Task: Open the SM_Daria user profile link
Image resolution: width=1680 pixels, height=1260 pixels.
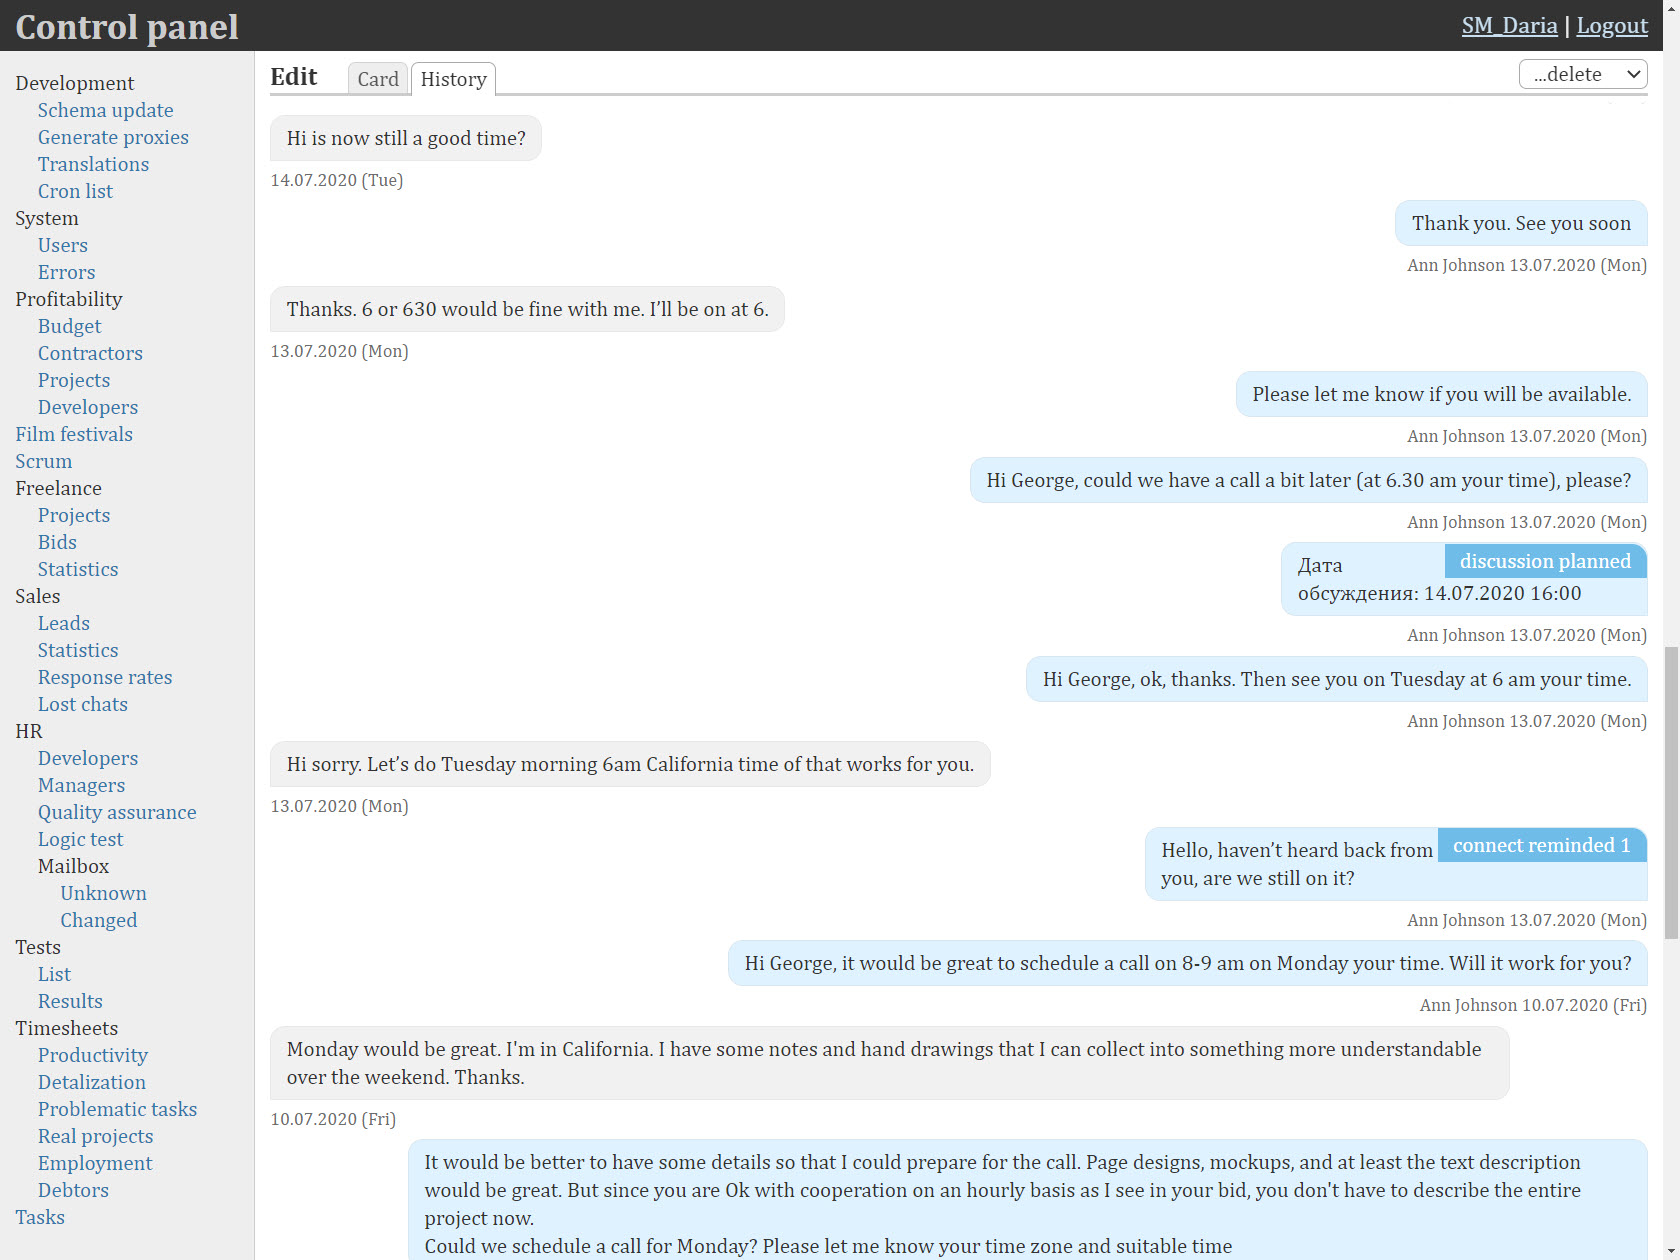Action: click(1509, 26)
